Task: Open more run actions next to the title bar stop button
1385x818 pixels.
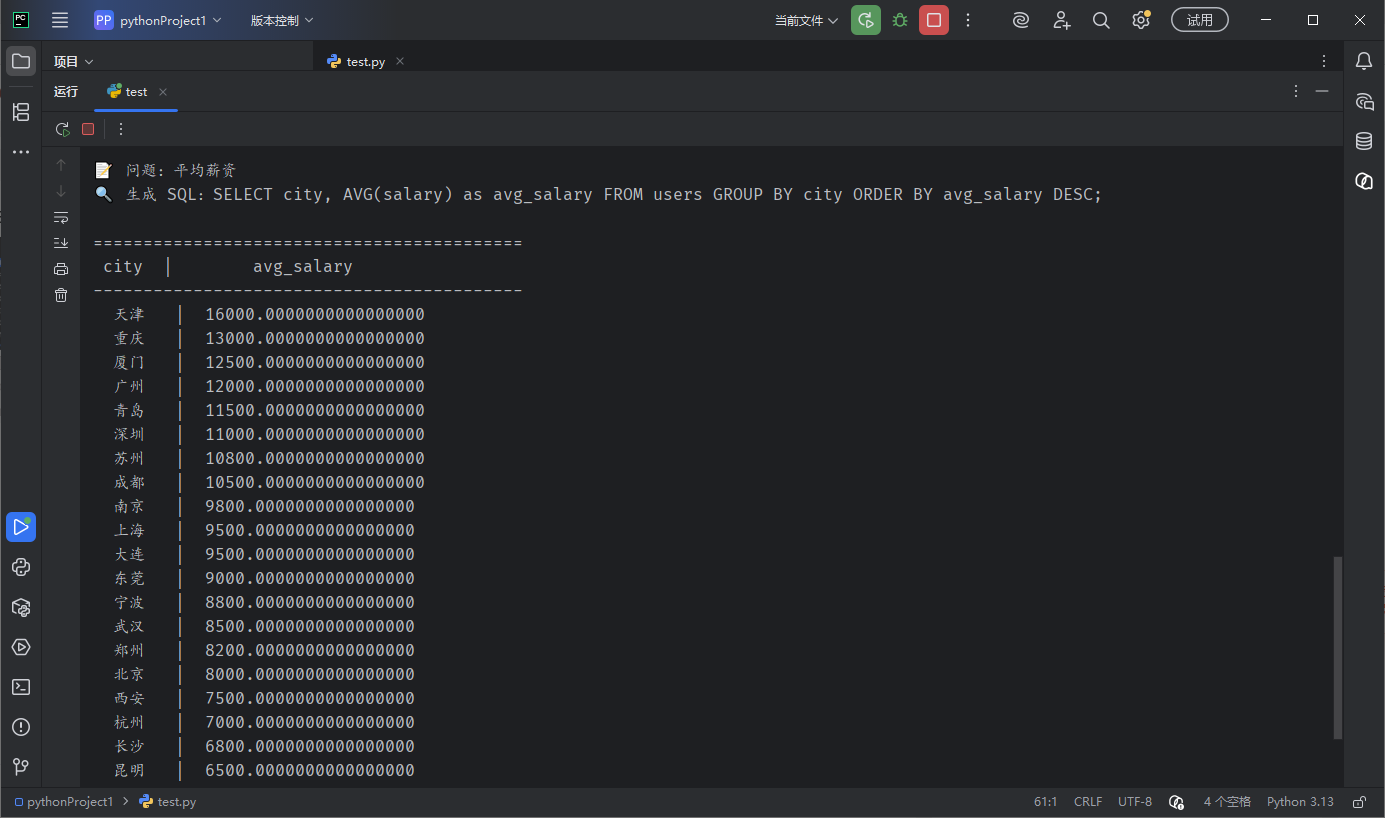Action: (x=967, y=20)
